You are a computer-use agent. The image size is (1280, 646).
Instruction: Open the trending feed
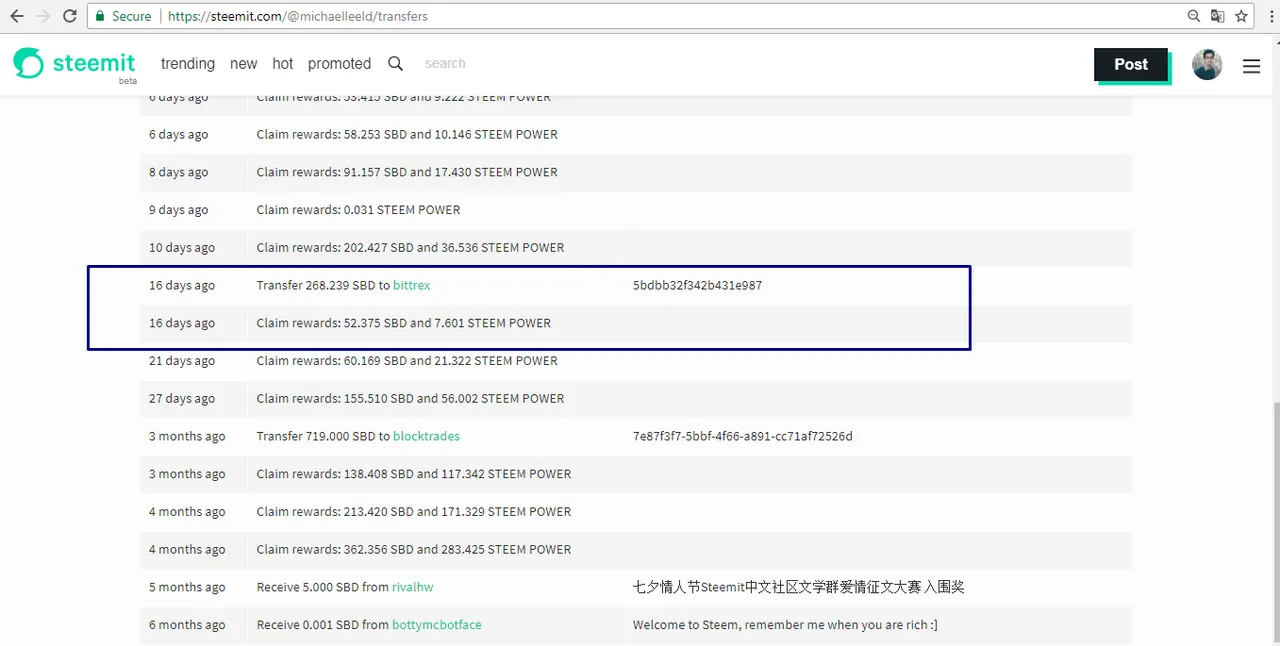coord(187,63)
